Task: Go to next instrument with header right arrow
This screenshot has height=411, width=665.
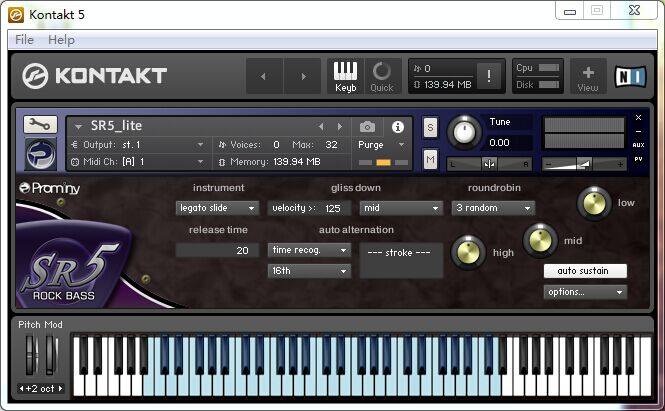Action: [x=303, y=76]
